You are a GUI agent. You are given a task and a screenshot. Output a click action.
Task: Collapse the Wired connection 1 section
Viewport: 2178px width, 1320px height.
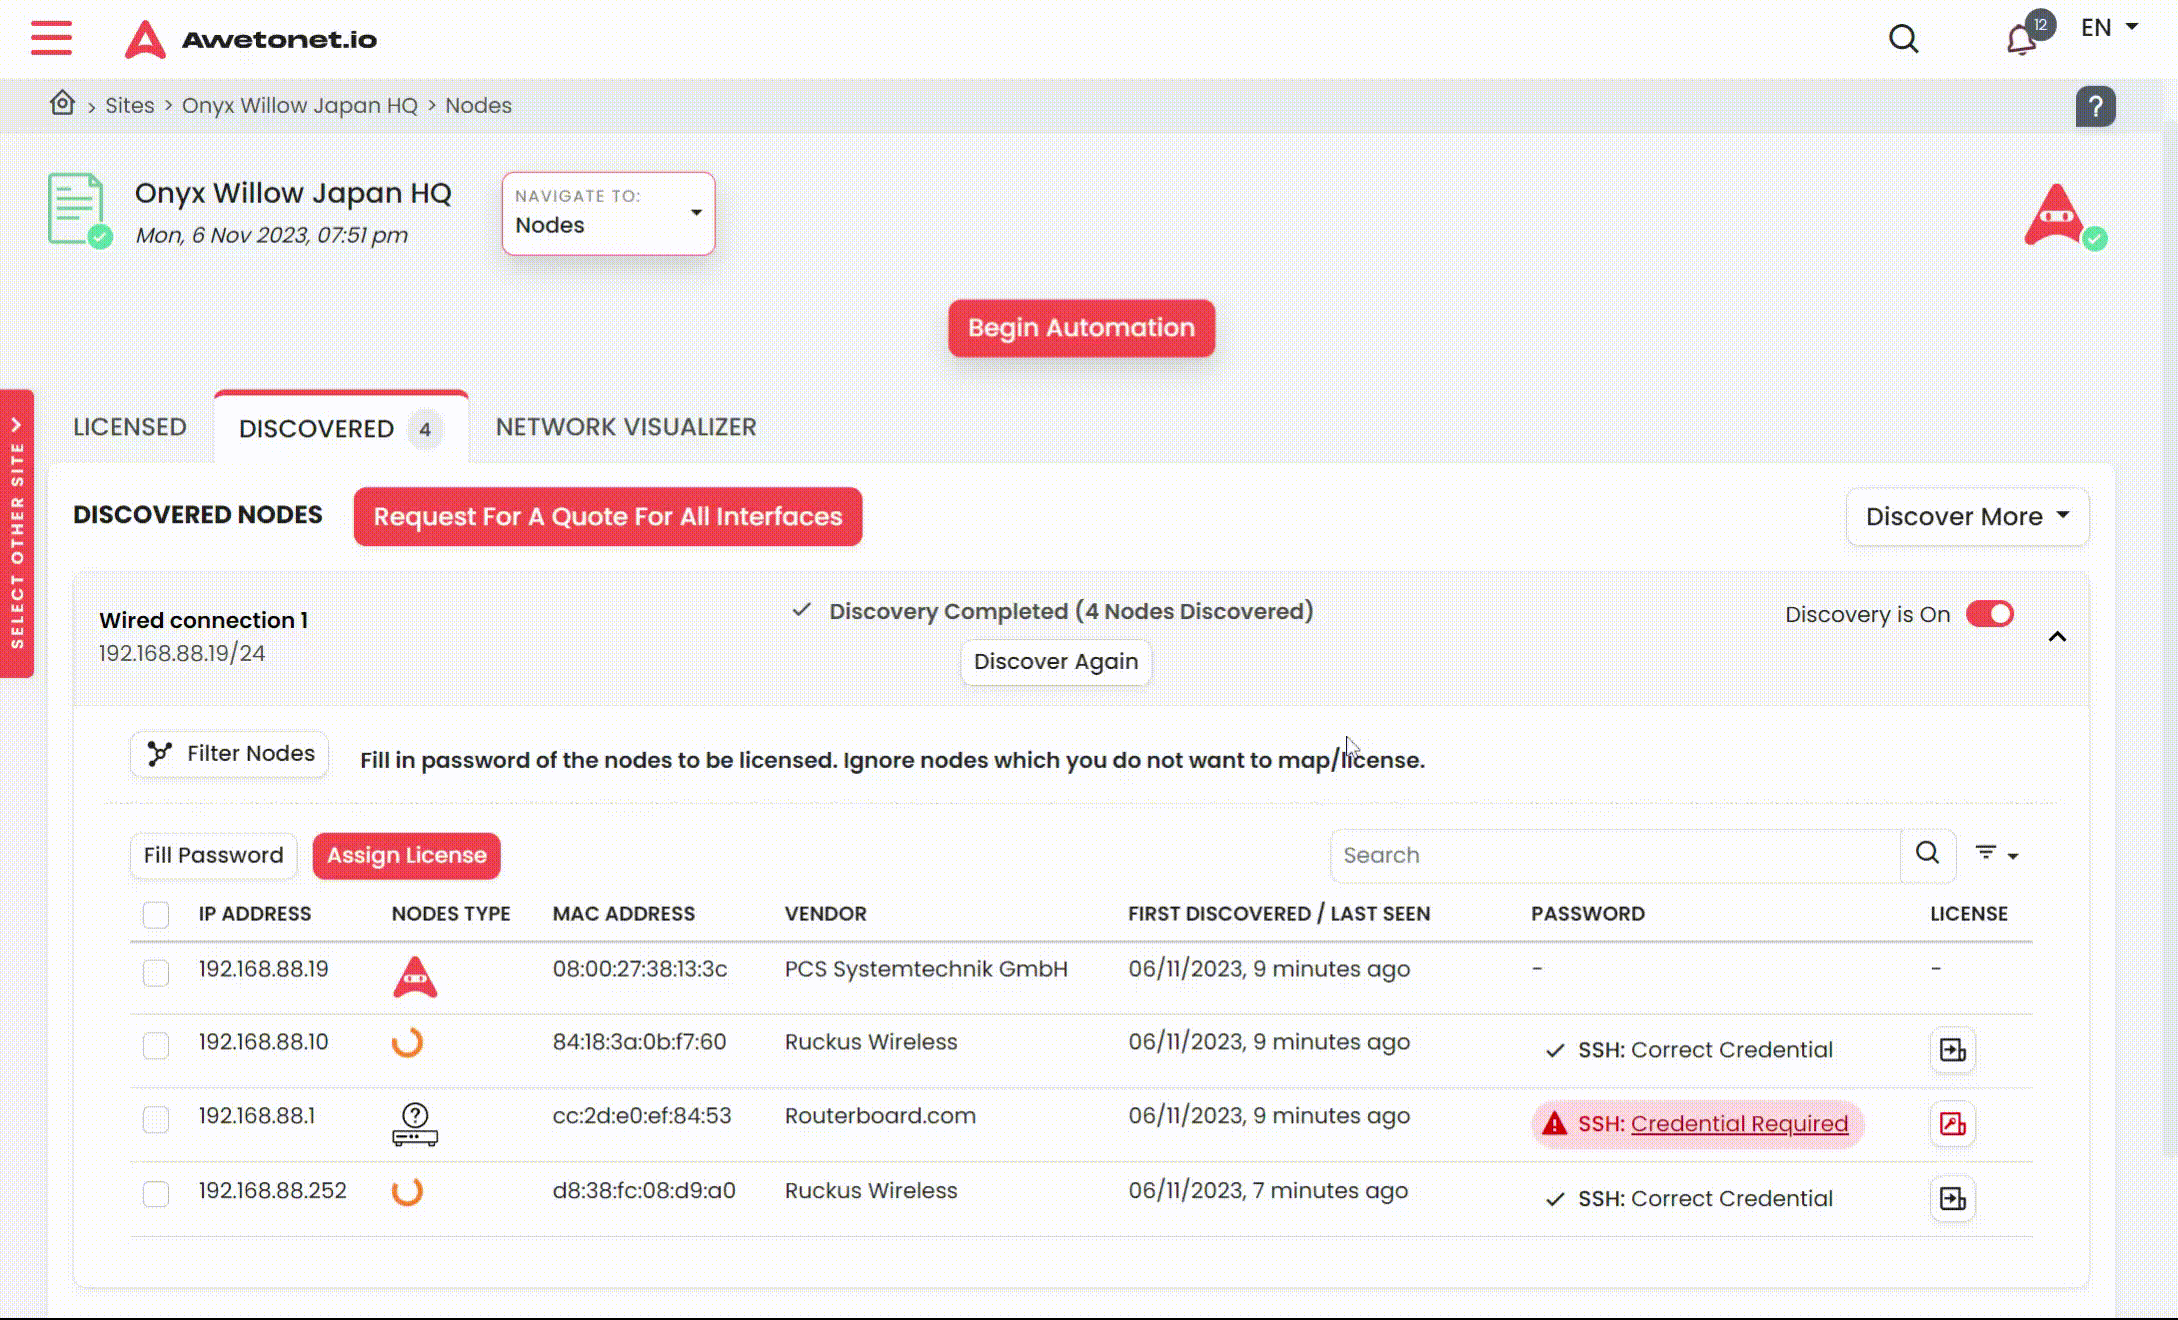tap(2057, 636)
